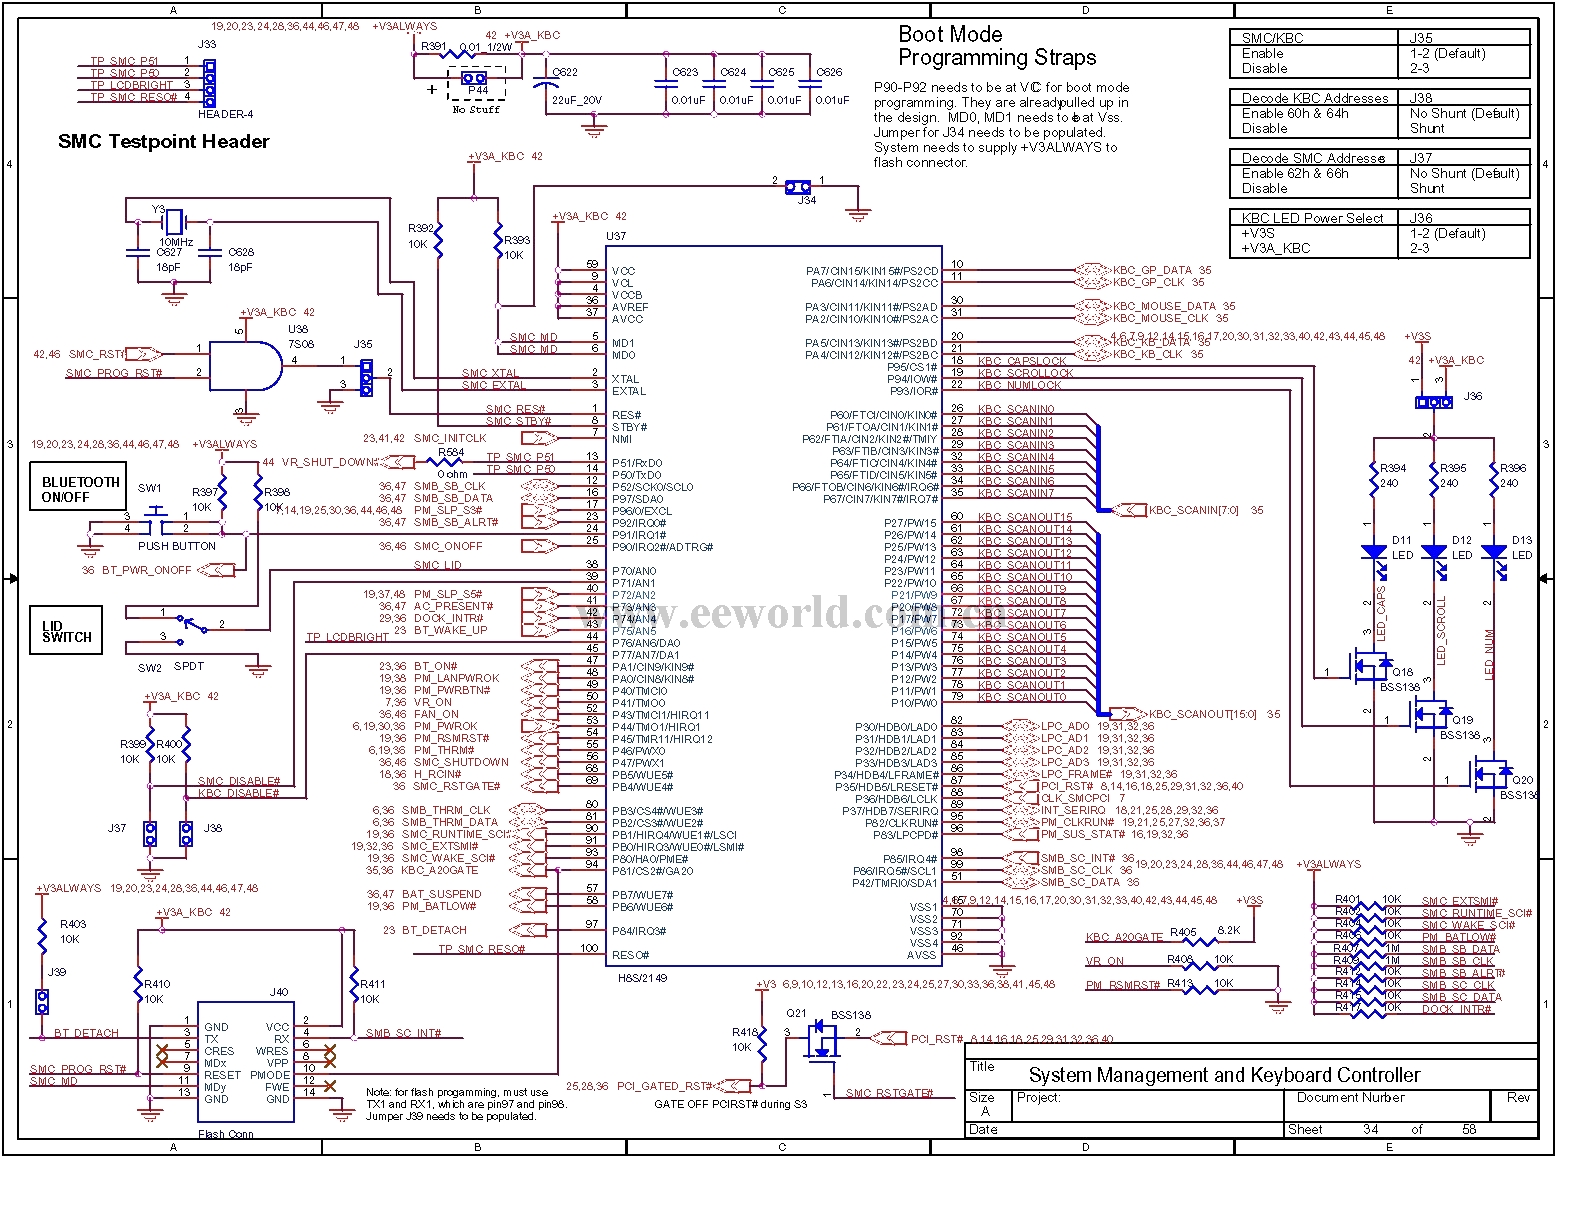The image size is (1584, 1223).
Task: Select the Y3 10MHz crystal symbol
Action: pos(175,221)
